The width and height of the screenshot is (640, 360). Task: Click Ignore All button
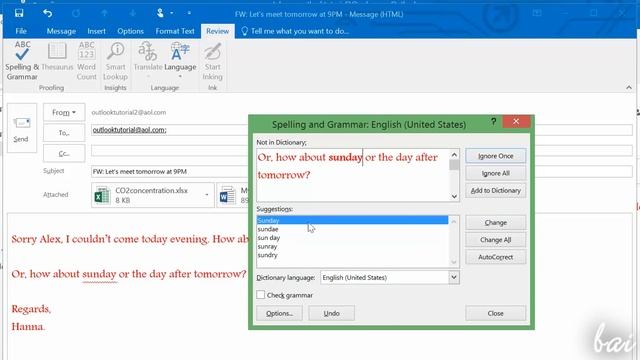(496, 173)
